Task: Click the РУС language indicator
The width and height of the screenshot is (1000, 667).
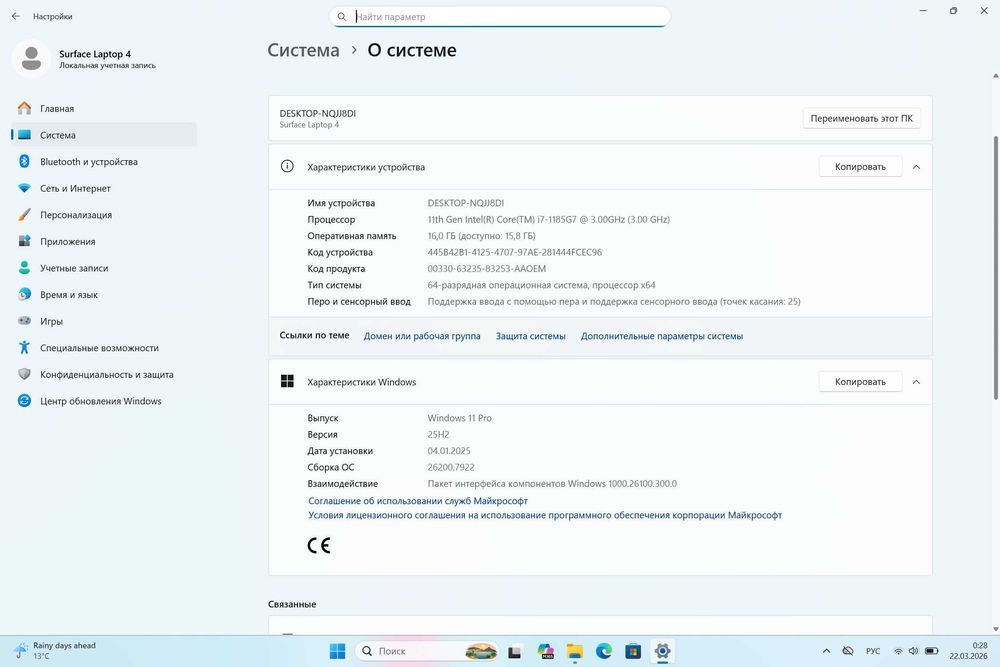Action: click(x=872, y=651)
